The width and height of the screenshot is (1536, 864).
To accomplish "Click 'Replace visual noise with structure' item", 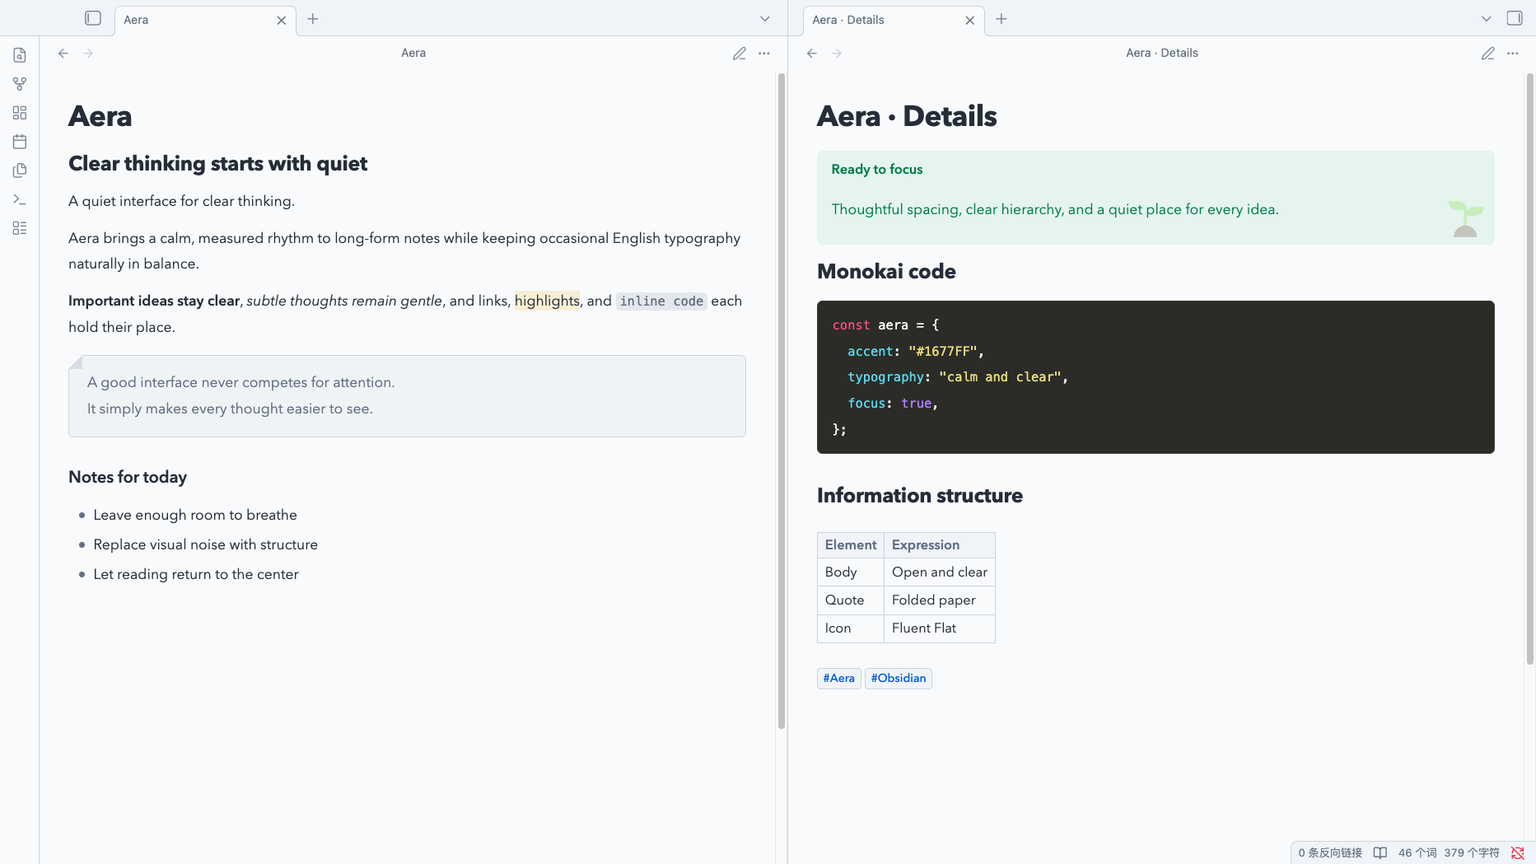I will 205,545.
